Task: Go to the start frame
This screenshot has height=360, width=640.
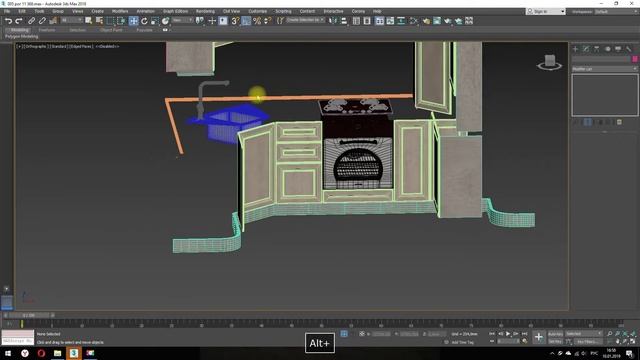Action: (492, 333)
